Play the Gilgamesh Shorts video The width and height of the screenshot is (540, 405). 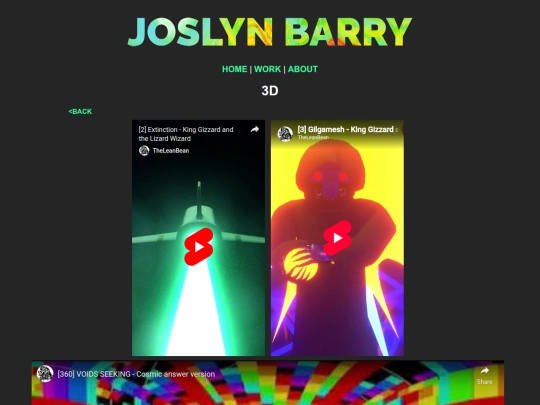point(338,238)
